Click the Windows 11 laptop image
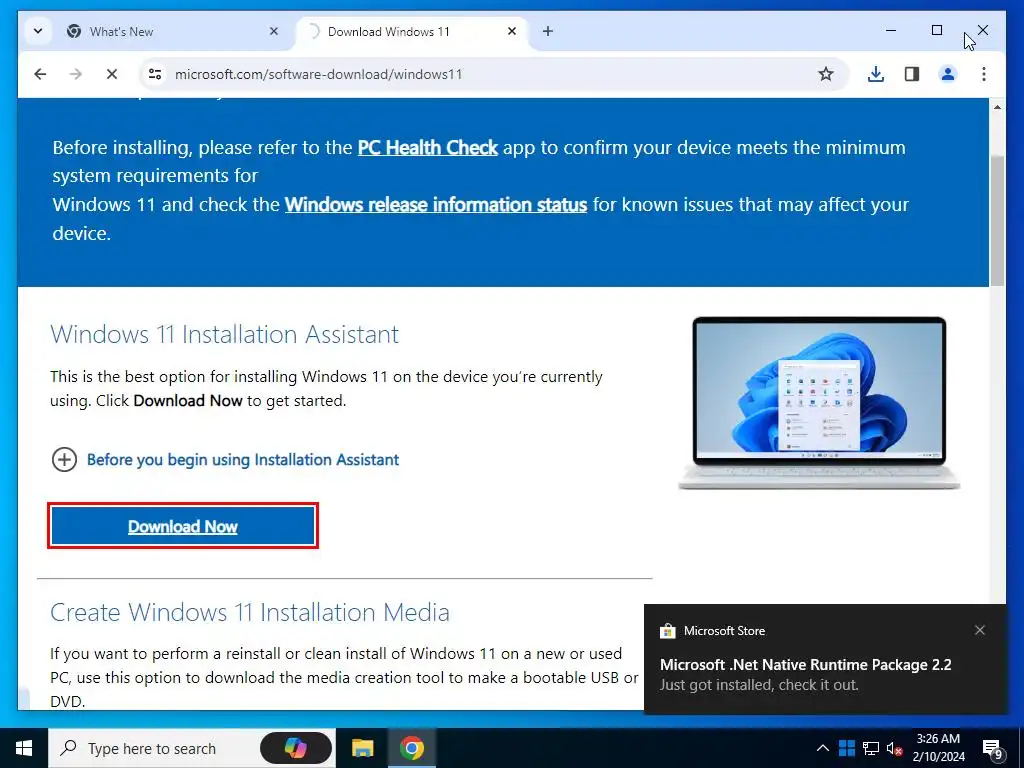Viewport: 1024px width, 768px height. [x=819, y=403]
